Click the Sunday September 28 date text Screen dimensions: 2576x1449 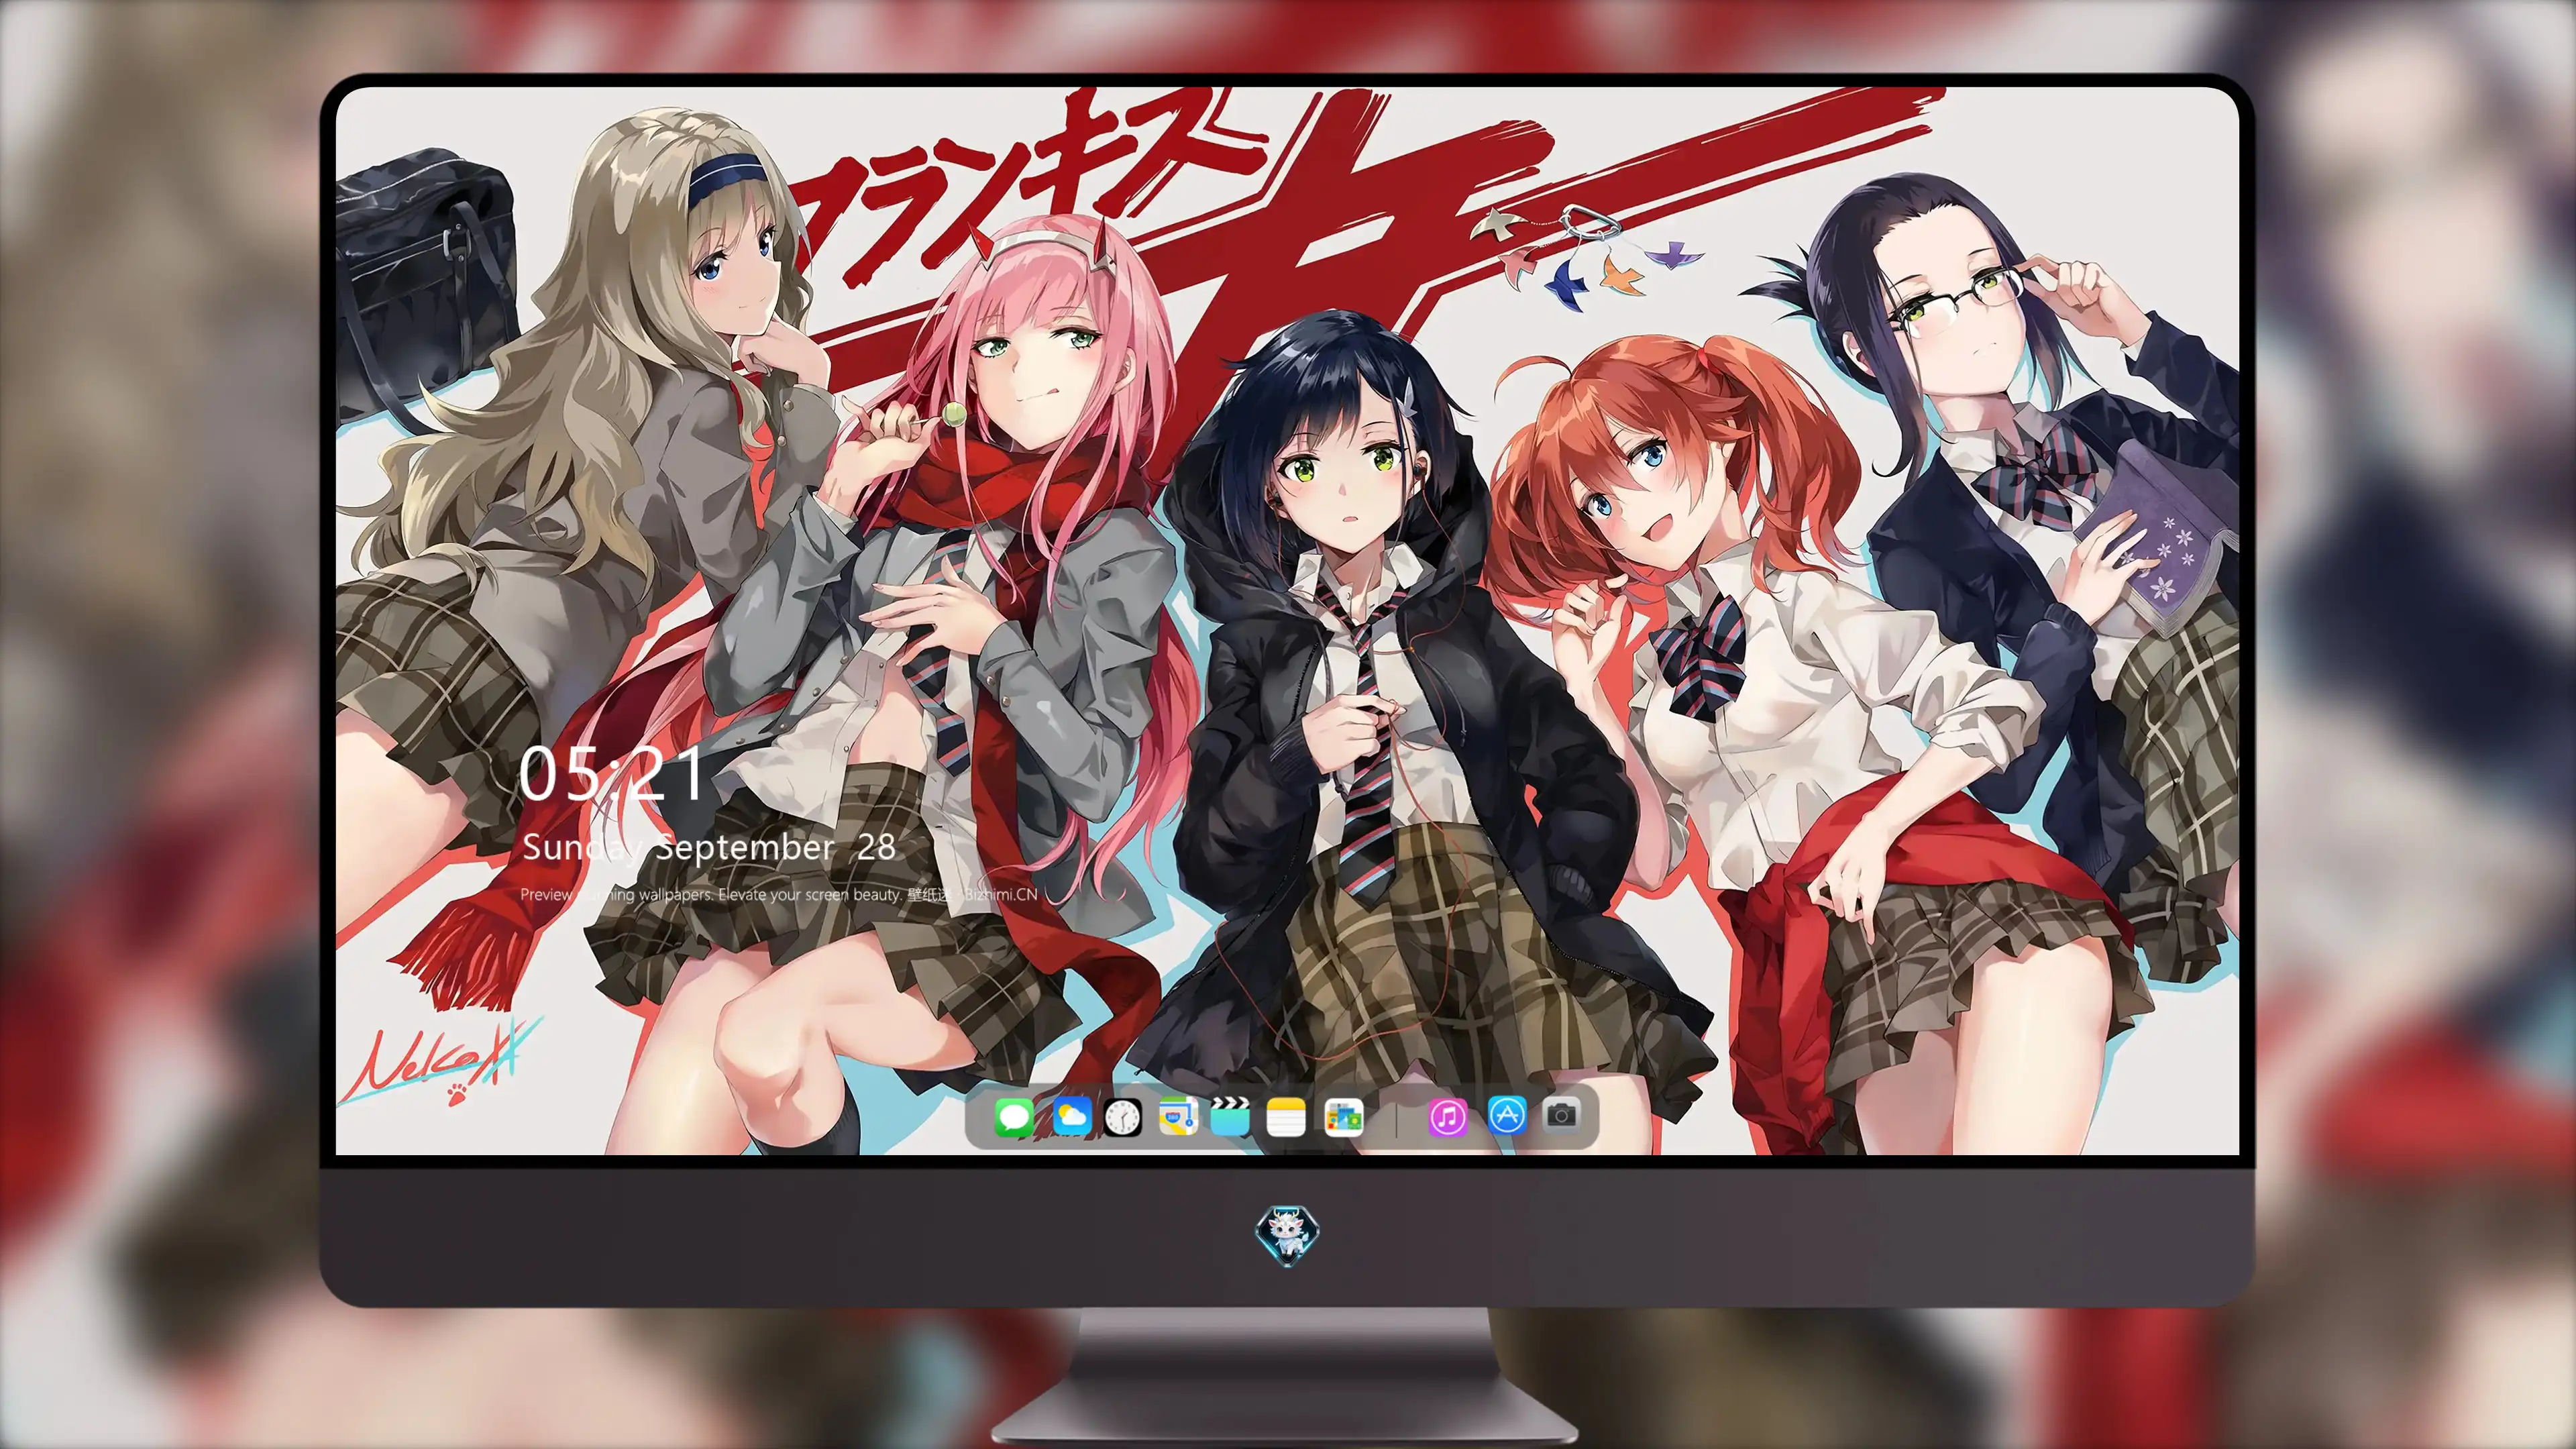point(708,848)
